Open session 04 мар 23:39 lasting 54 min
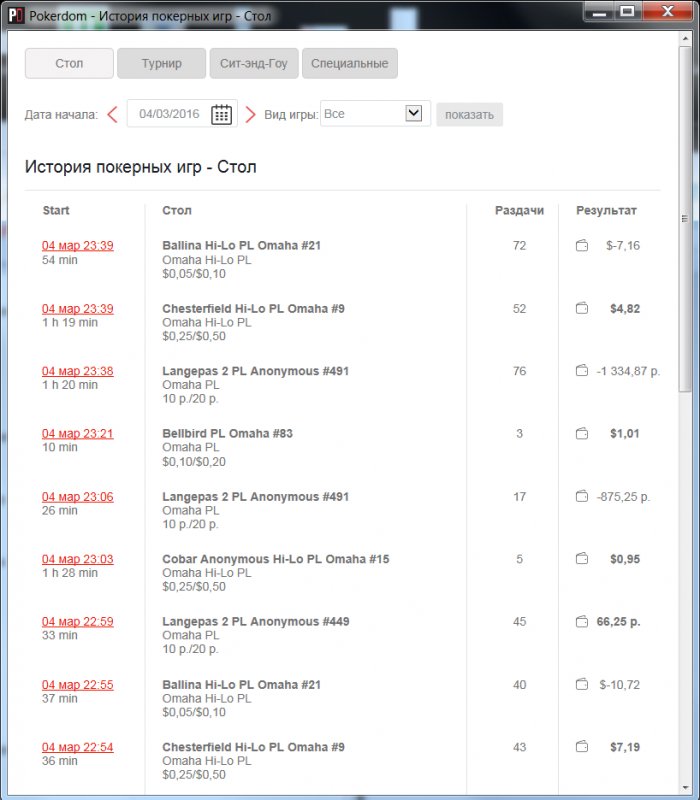This screenshot has width=700, height=800. point(78,245)
